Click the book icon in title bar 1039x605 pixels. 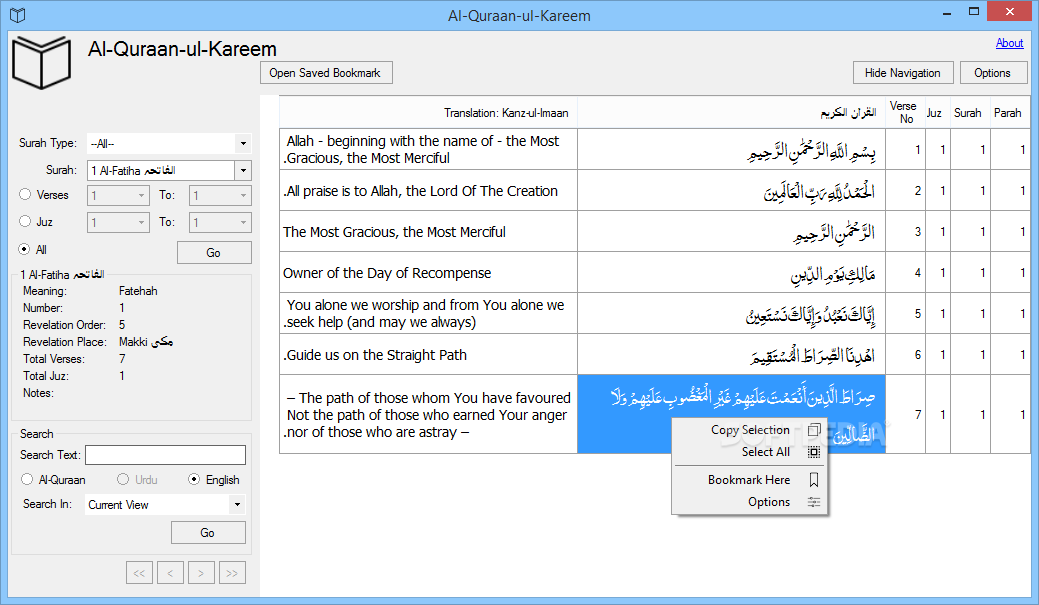[18, 15]
